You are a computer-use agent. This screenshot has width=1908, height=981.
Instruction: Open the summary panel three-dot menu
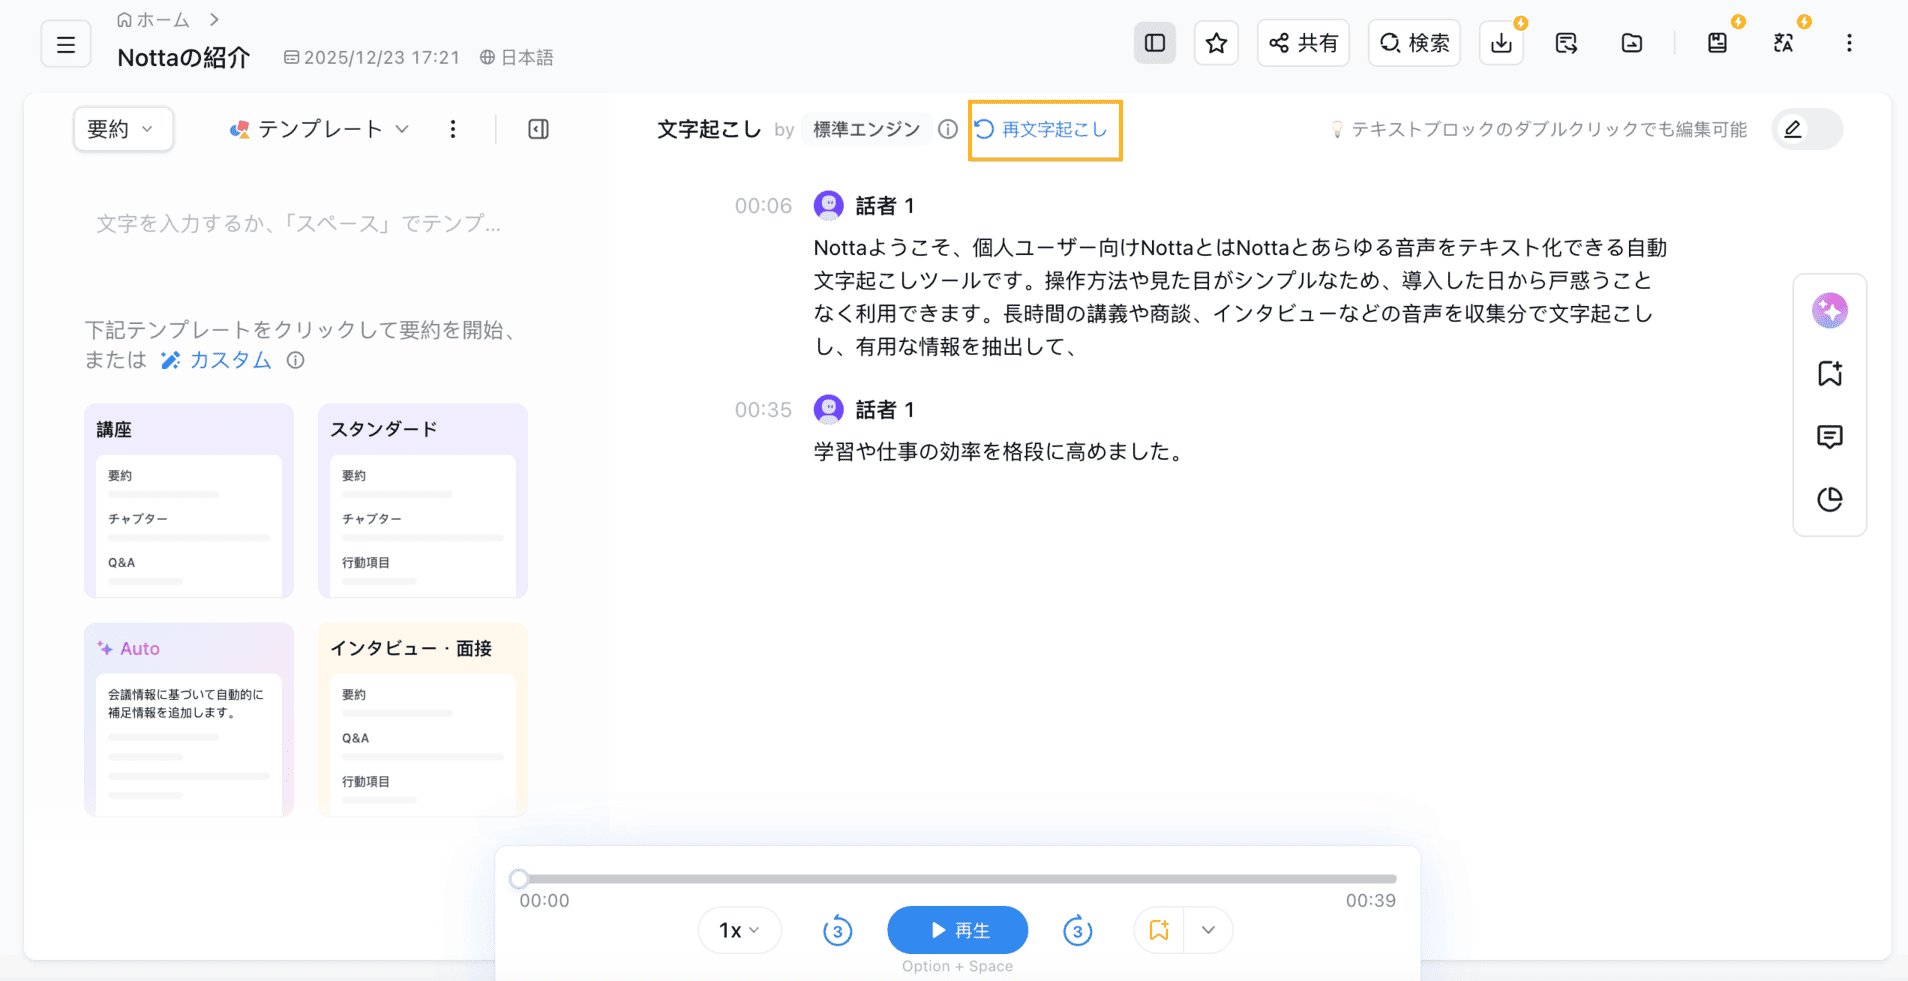[453, 129]
